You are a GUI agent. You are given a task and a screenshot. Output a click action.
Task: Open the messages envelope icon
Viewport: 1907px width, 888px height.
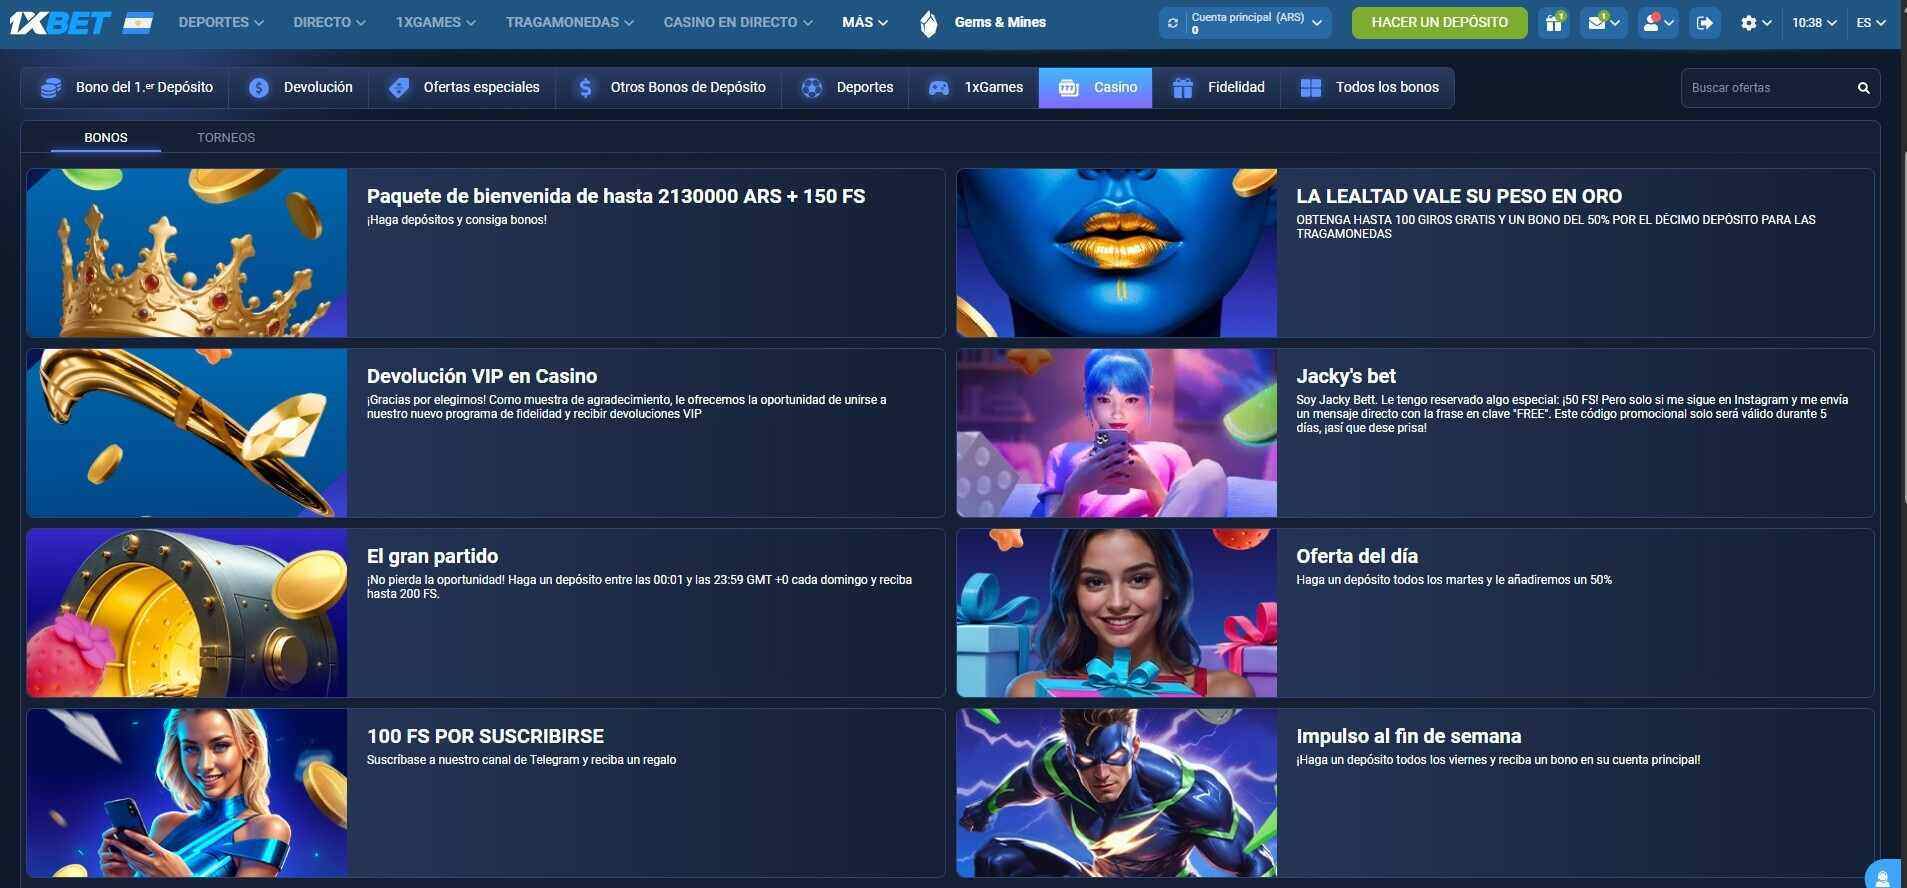tap(1603, 23)
